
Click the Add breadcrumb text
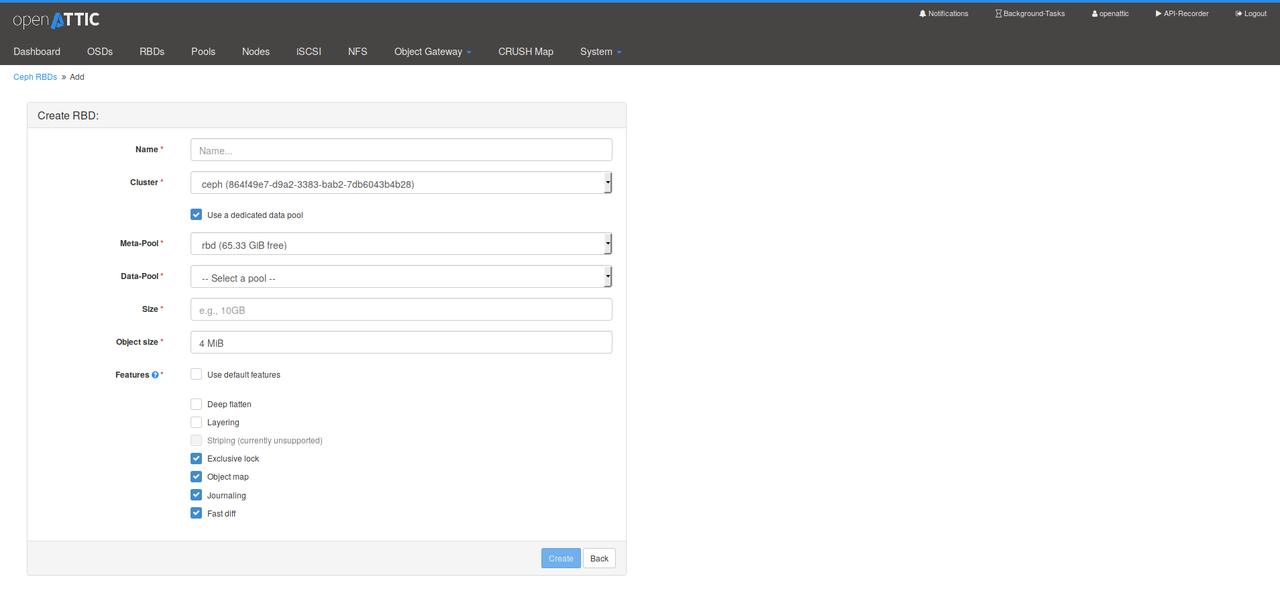tap(77, 77)
